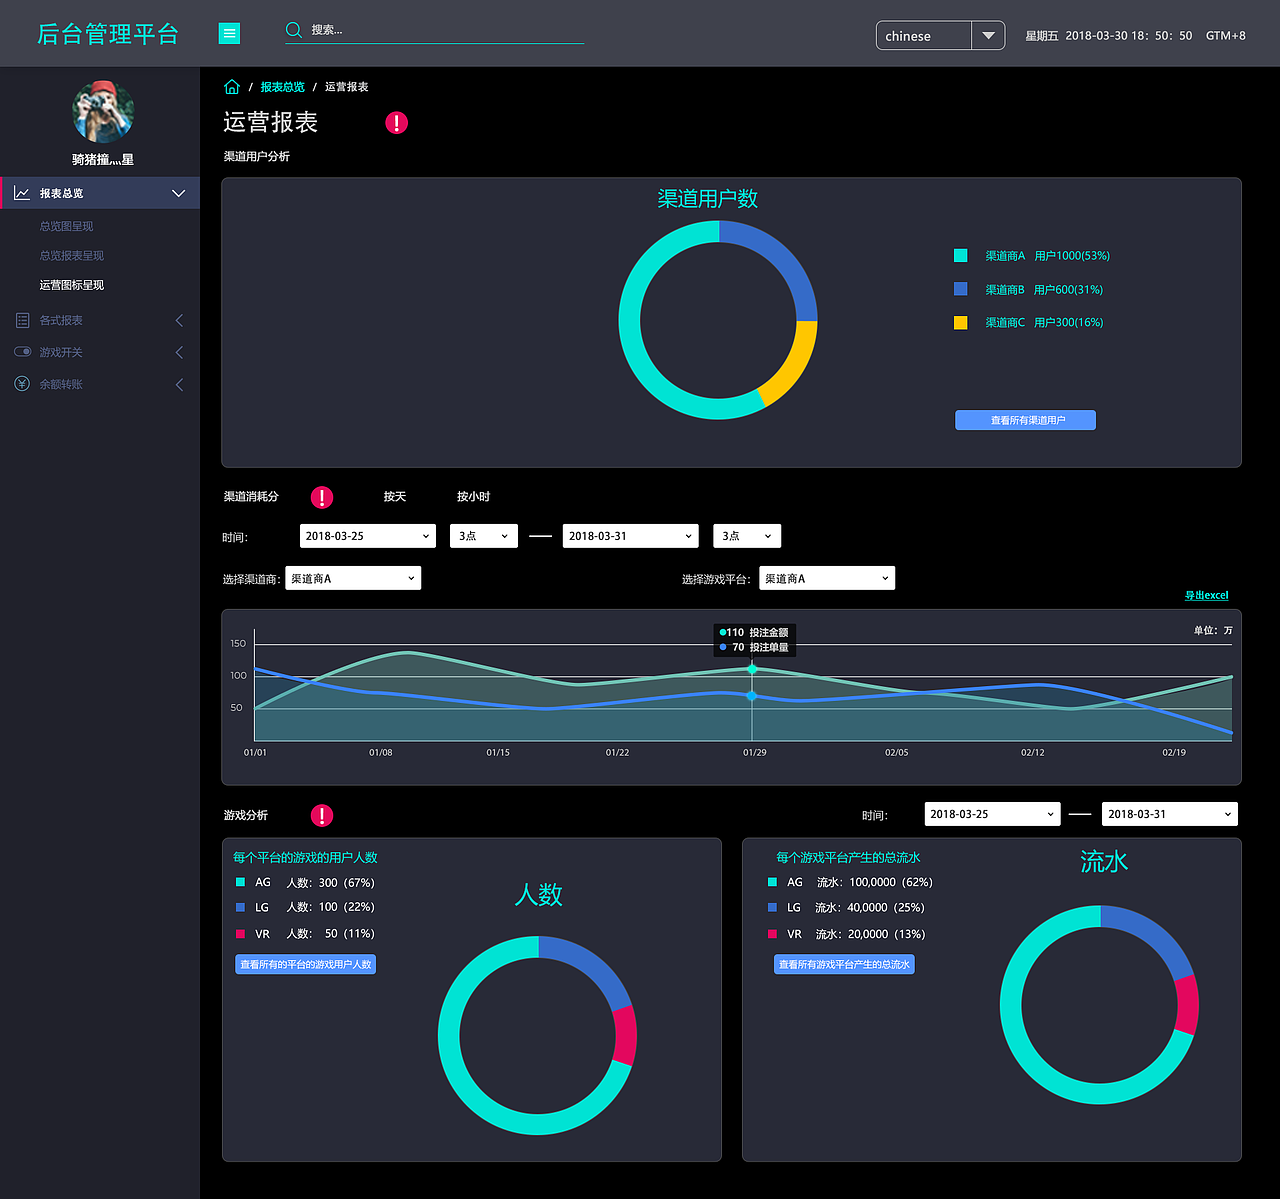Open 总览报表呈现 submenu item
The height and width of the screenshot is (1199, 1280).
(x=72, y=255)
